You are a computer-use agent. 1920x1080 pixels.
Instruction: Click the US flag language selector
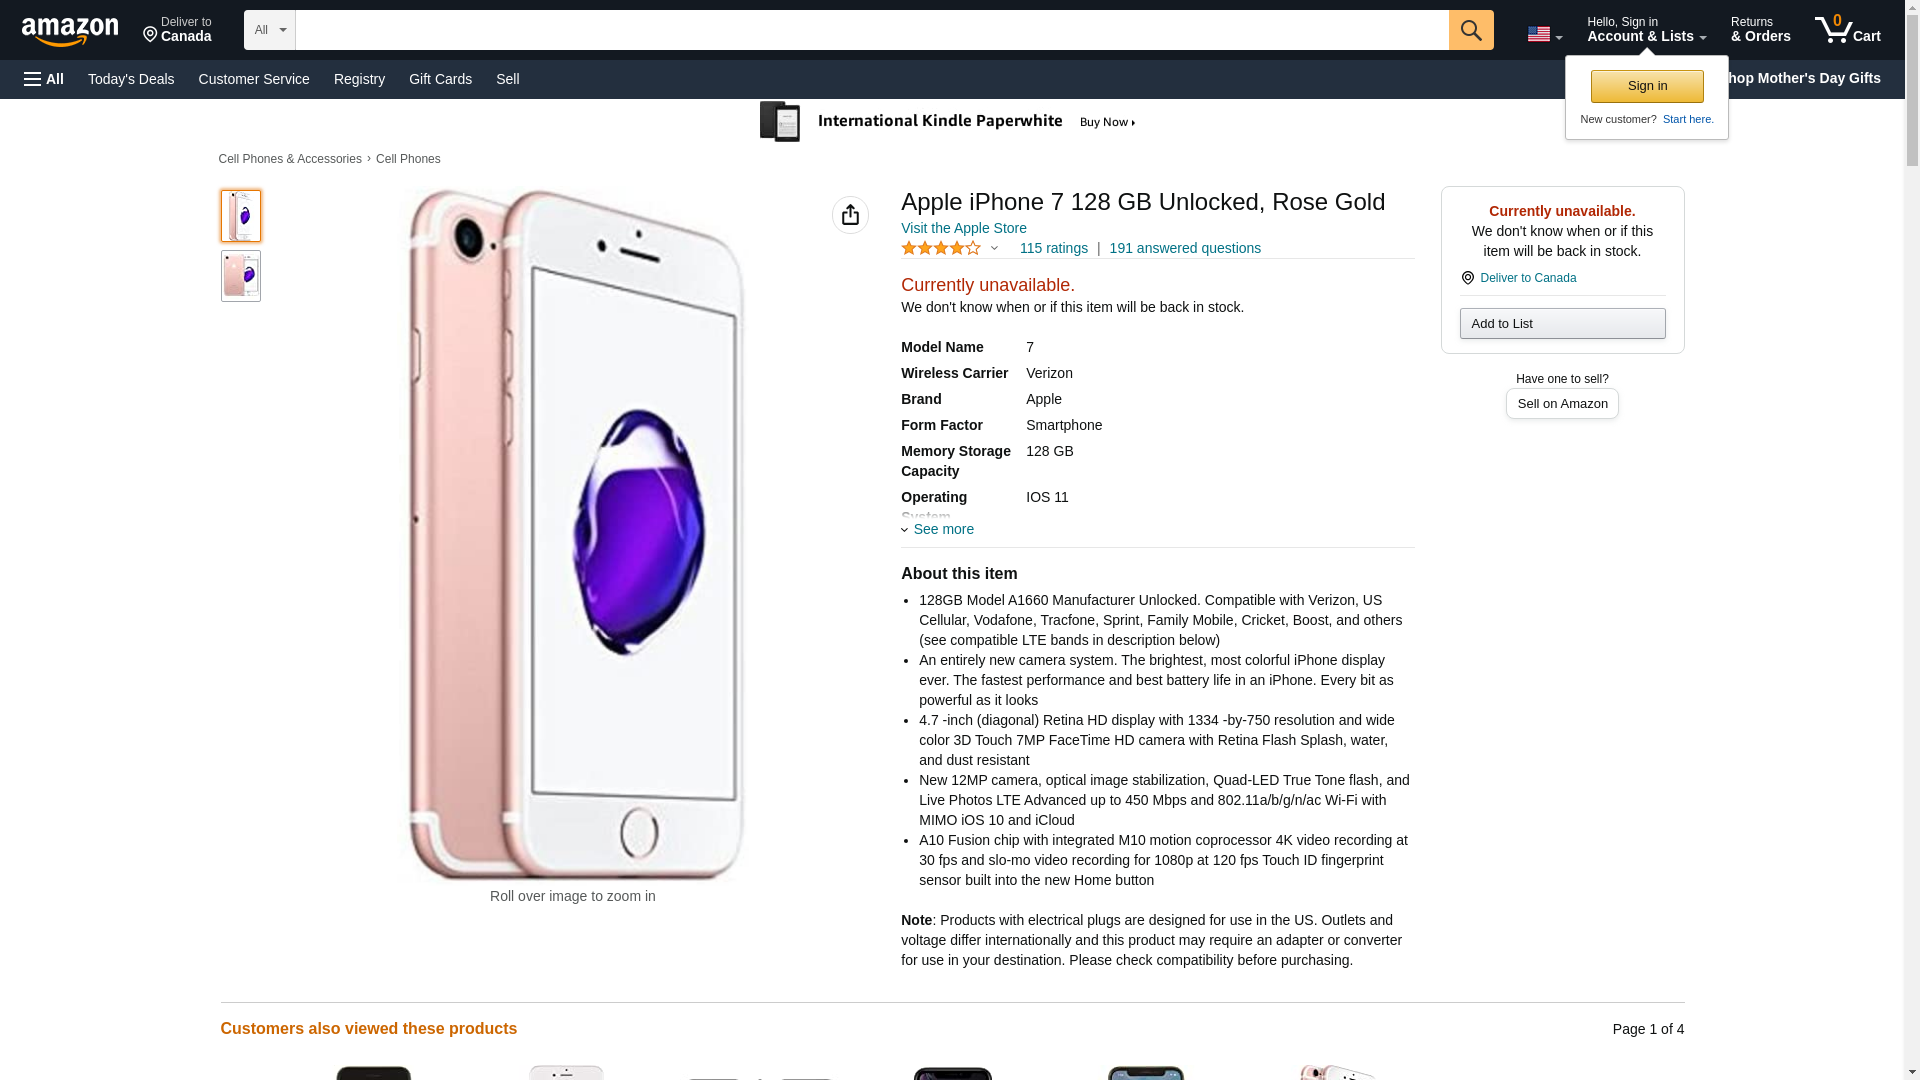click(1544, 34)
